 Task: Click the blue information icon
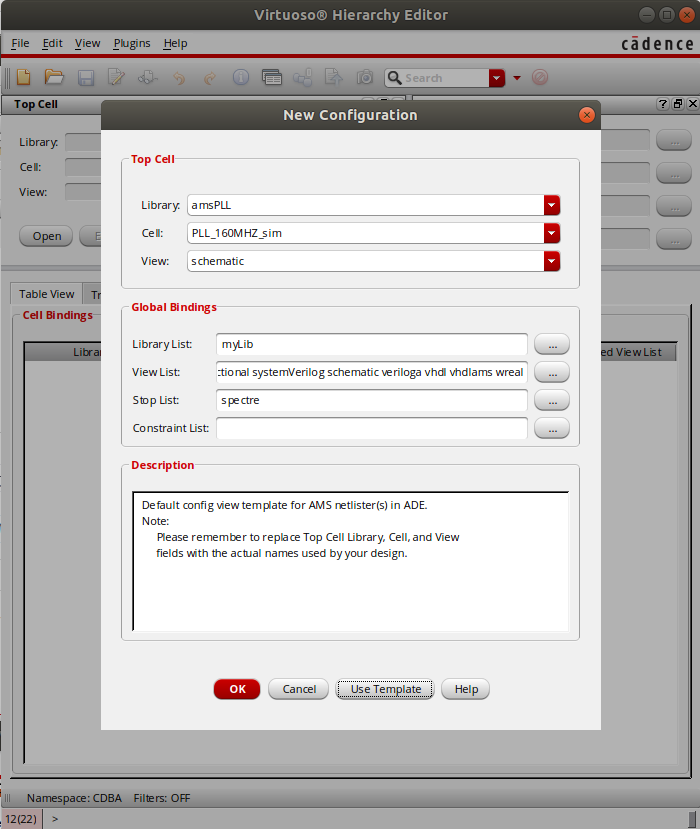[241, 78]
